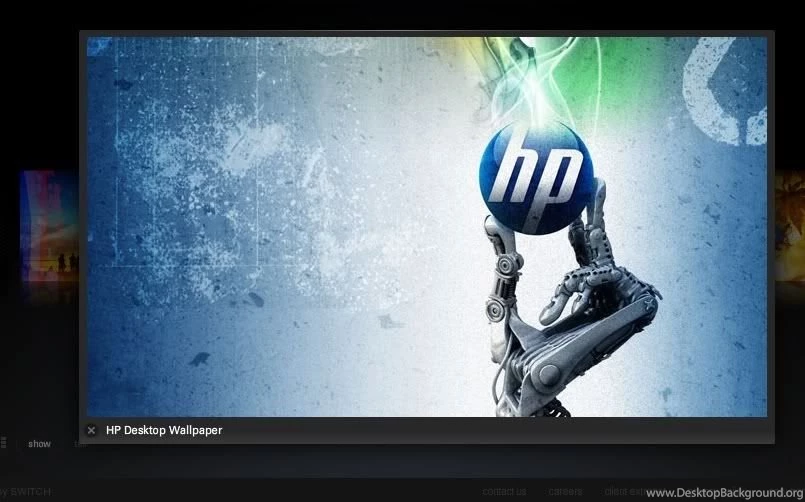Open the "careers" footer link
Screen dimensions: 805x502
pos(565,492)
